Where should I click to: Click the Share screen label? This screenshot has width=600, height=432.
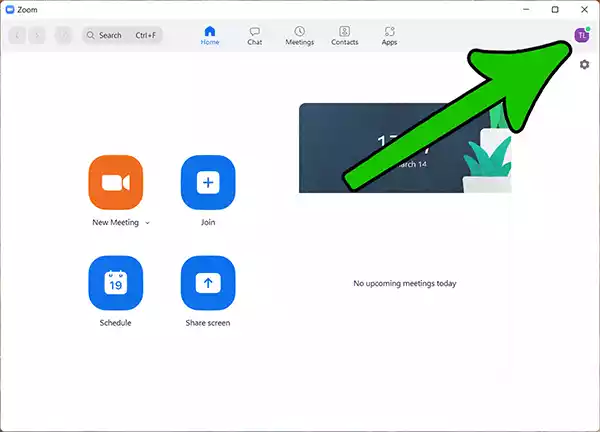(x=208, y=323)
